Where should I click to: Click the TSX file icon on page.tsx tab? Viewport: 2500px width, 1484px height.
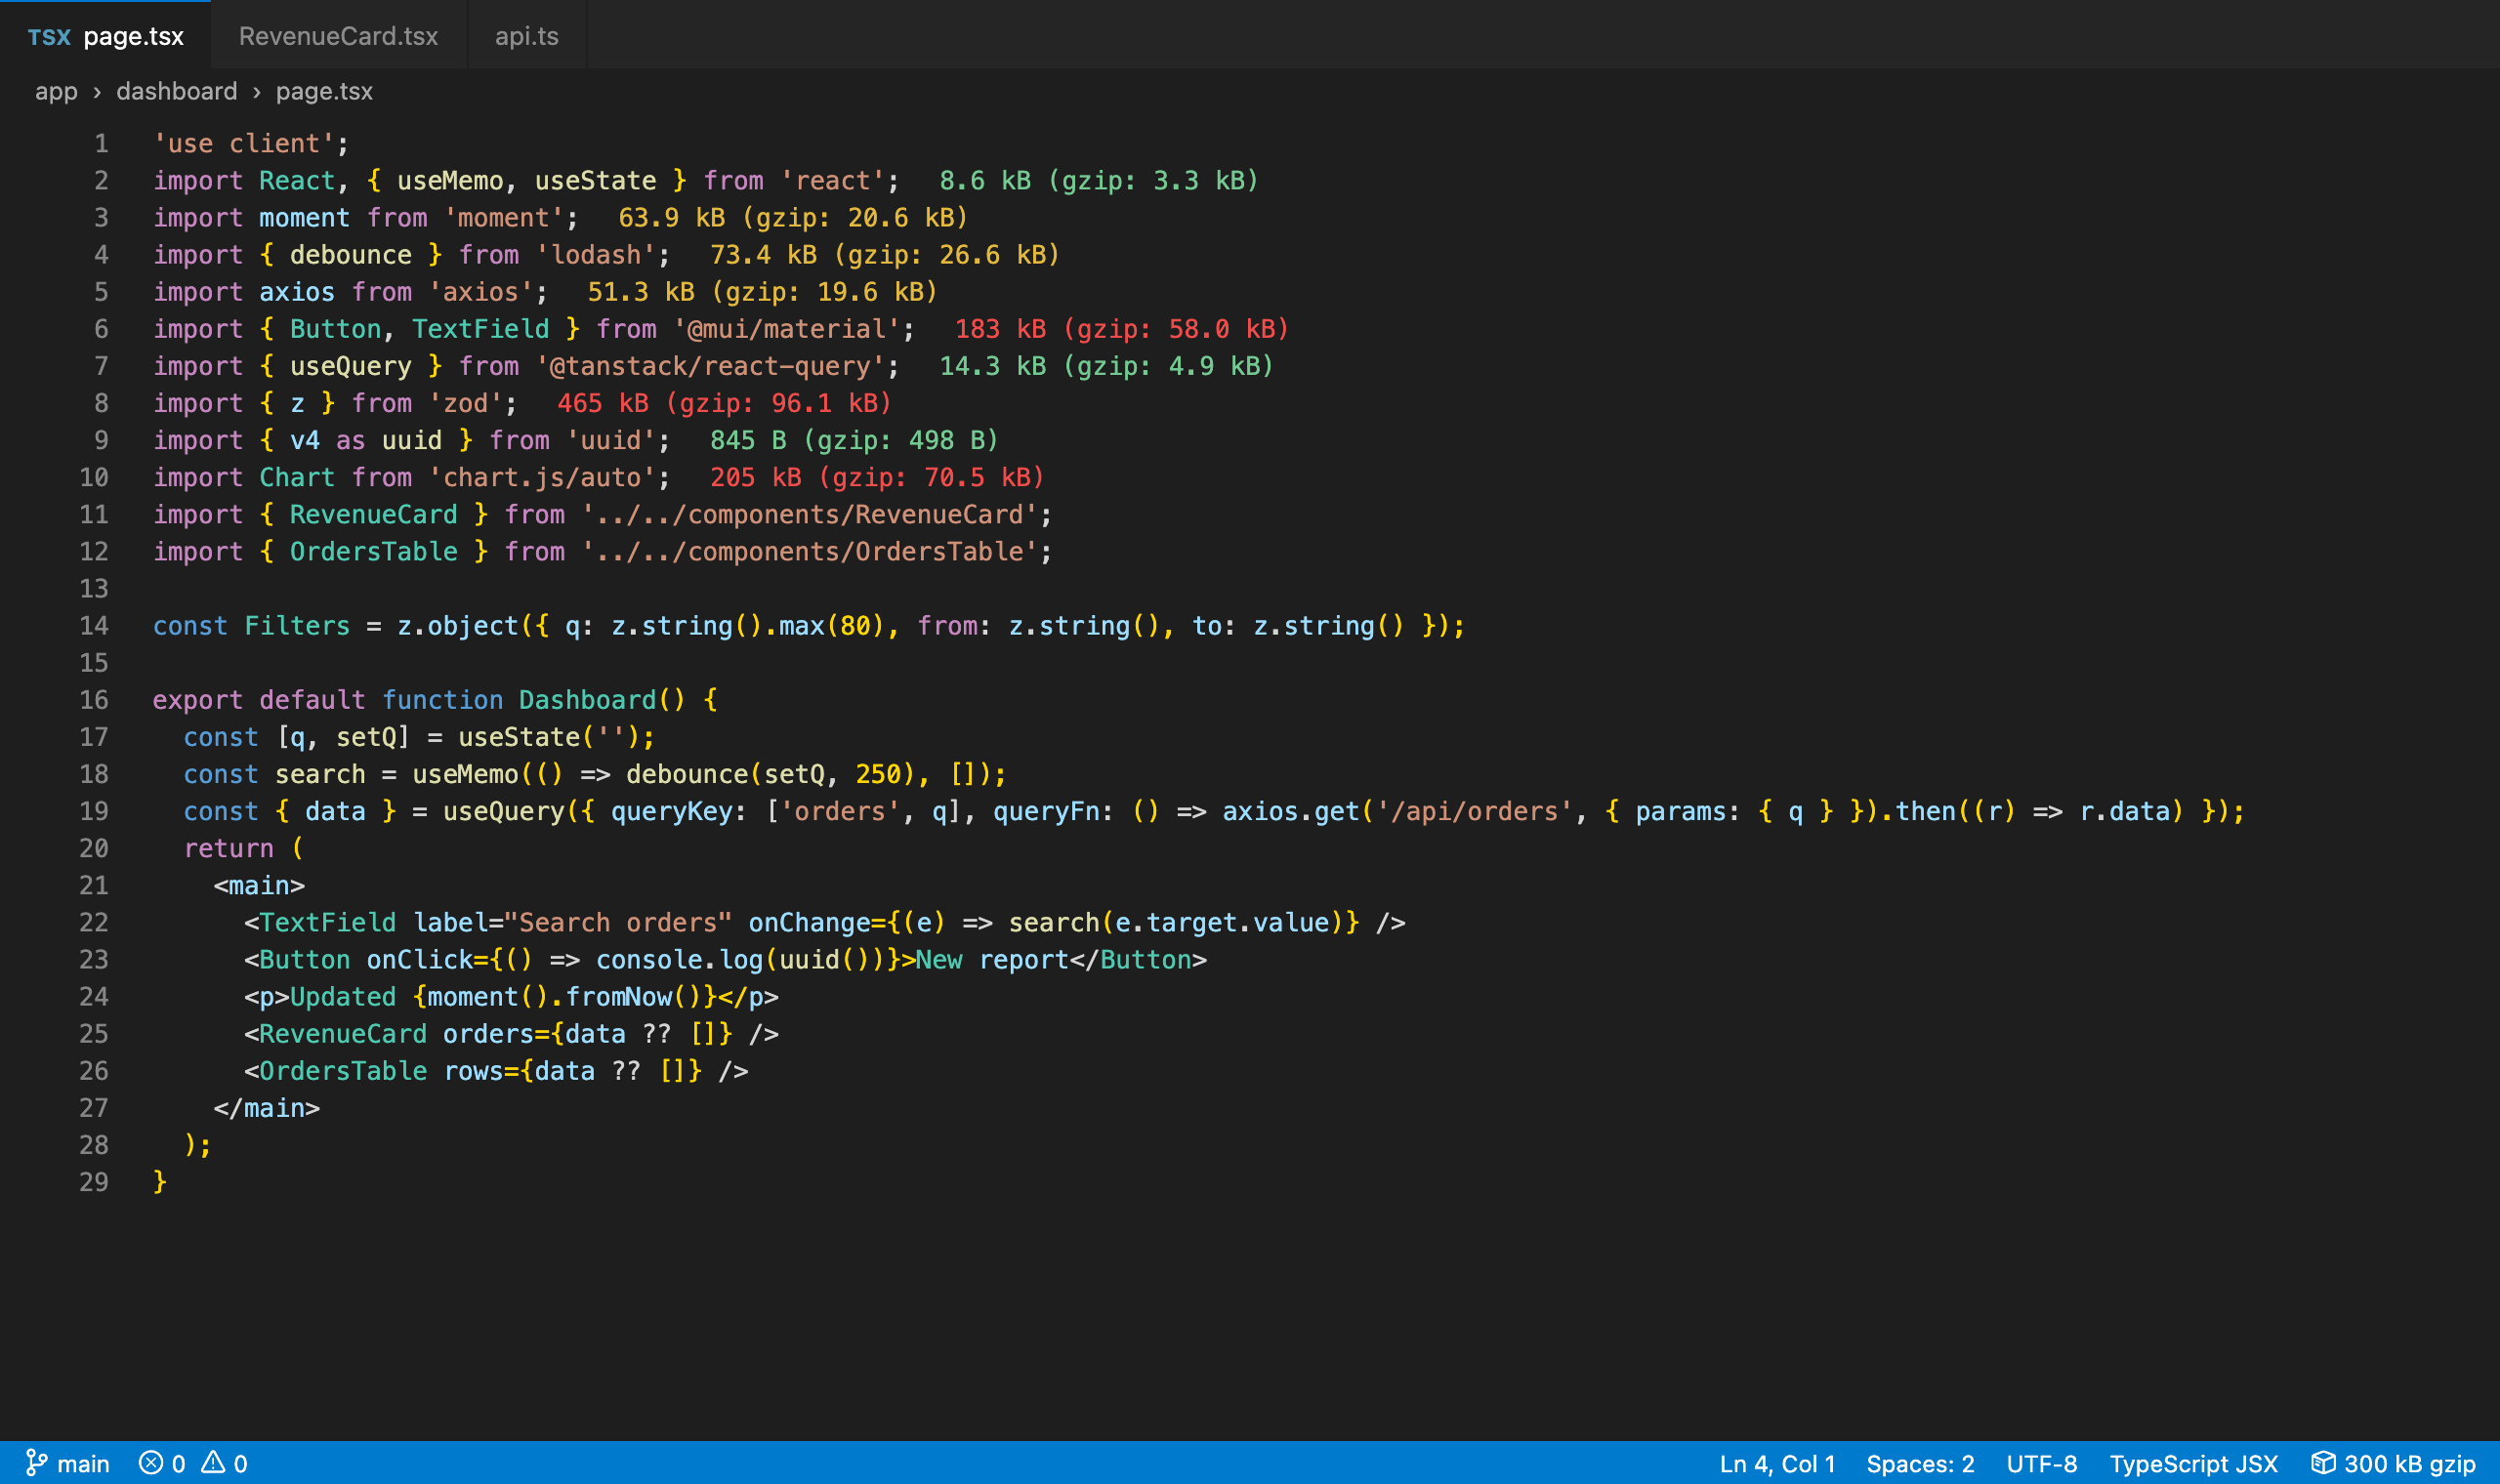click(49, 37)
